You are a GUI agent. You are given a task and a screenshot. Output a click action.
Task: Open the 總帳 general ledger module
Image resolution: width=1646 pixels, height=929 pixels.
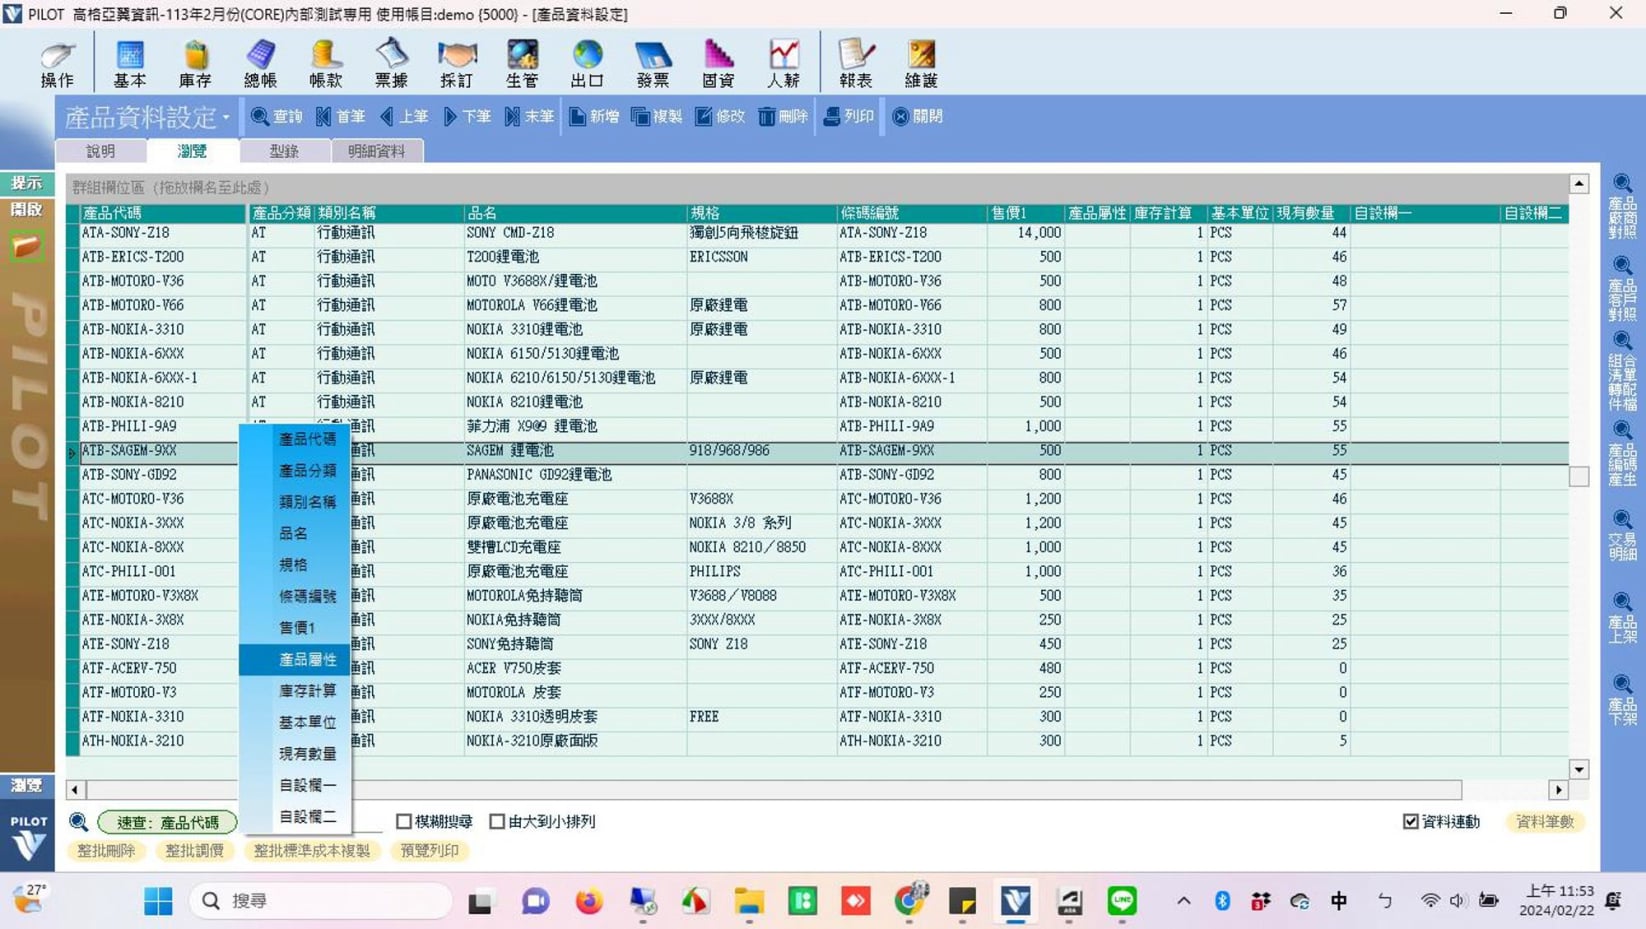[x=261, y=64]
